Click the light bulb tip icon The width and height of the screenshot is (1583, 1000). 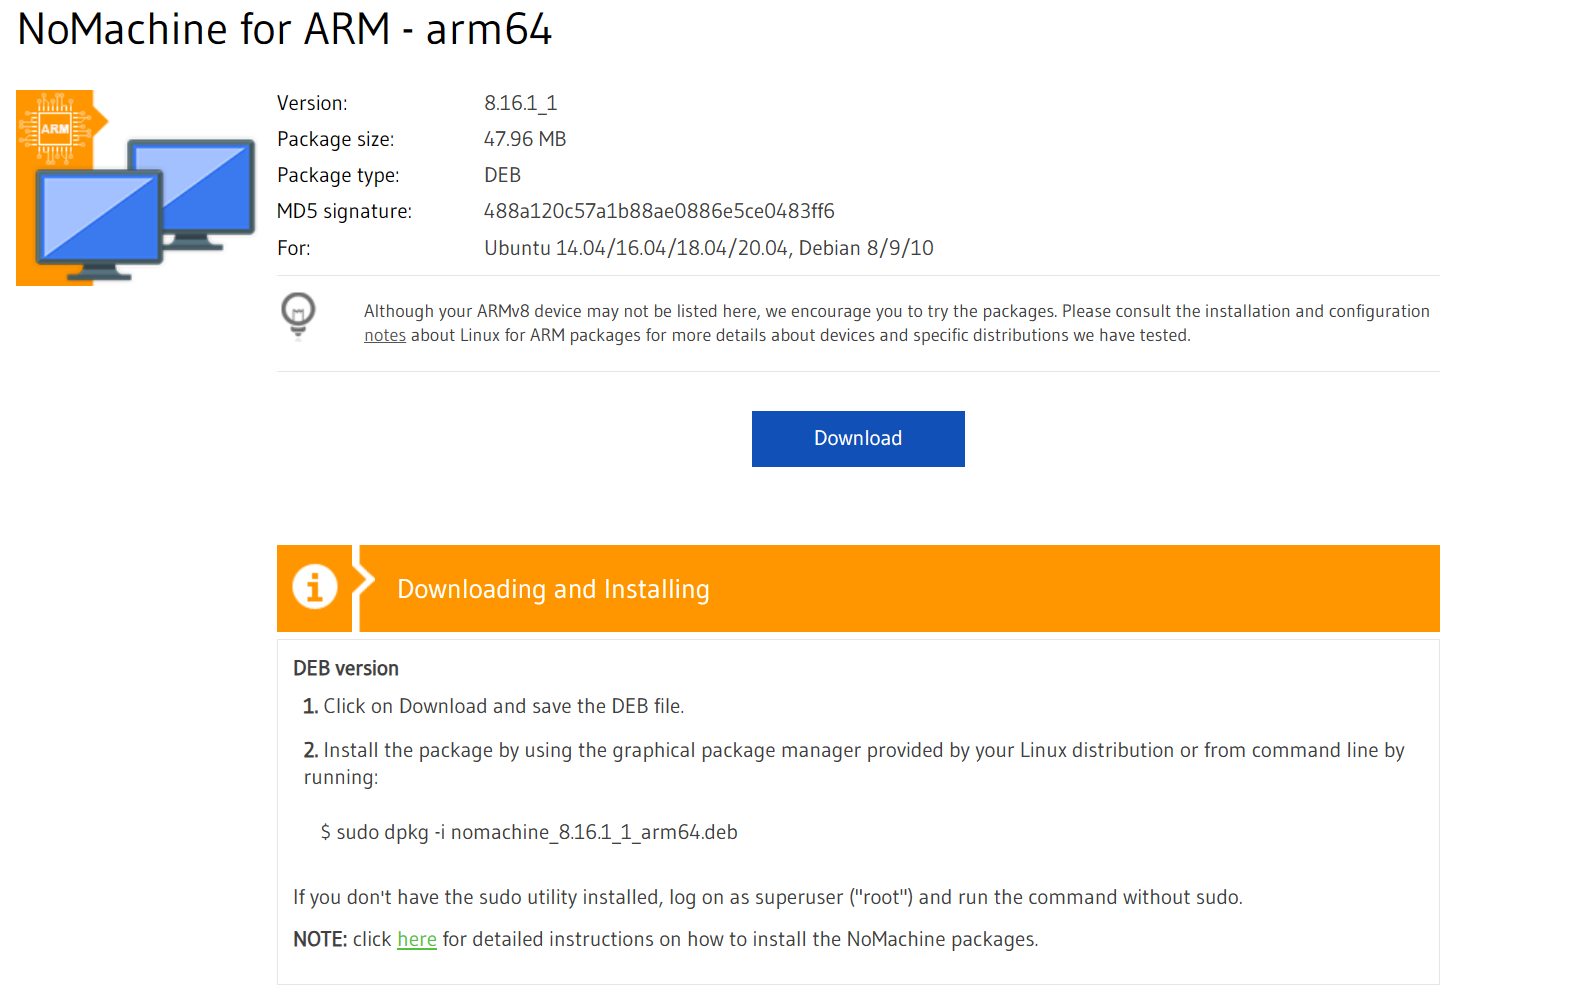pos(298,316)
